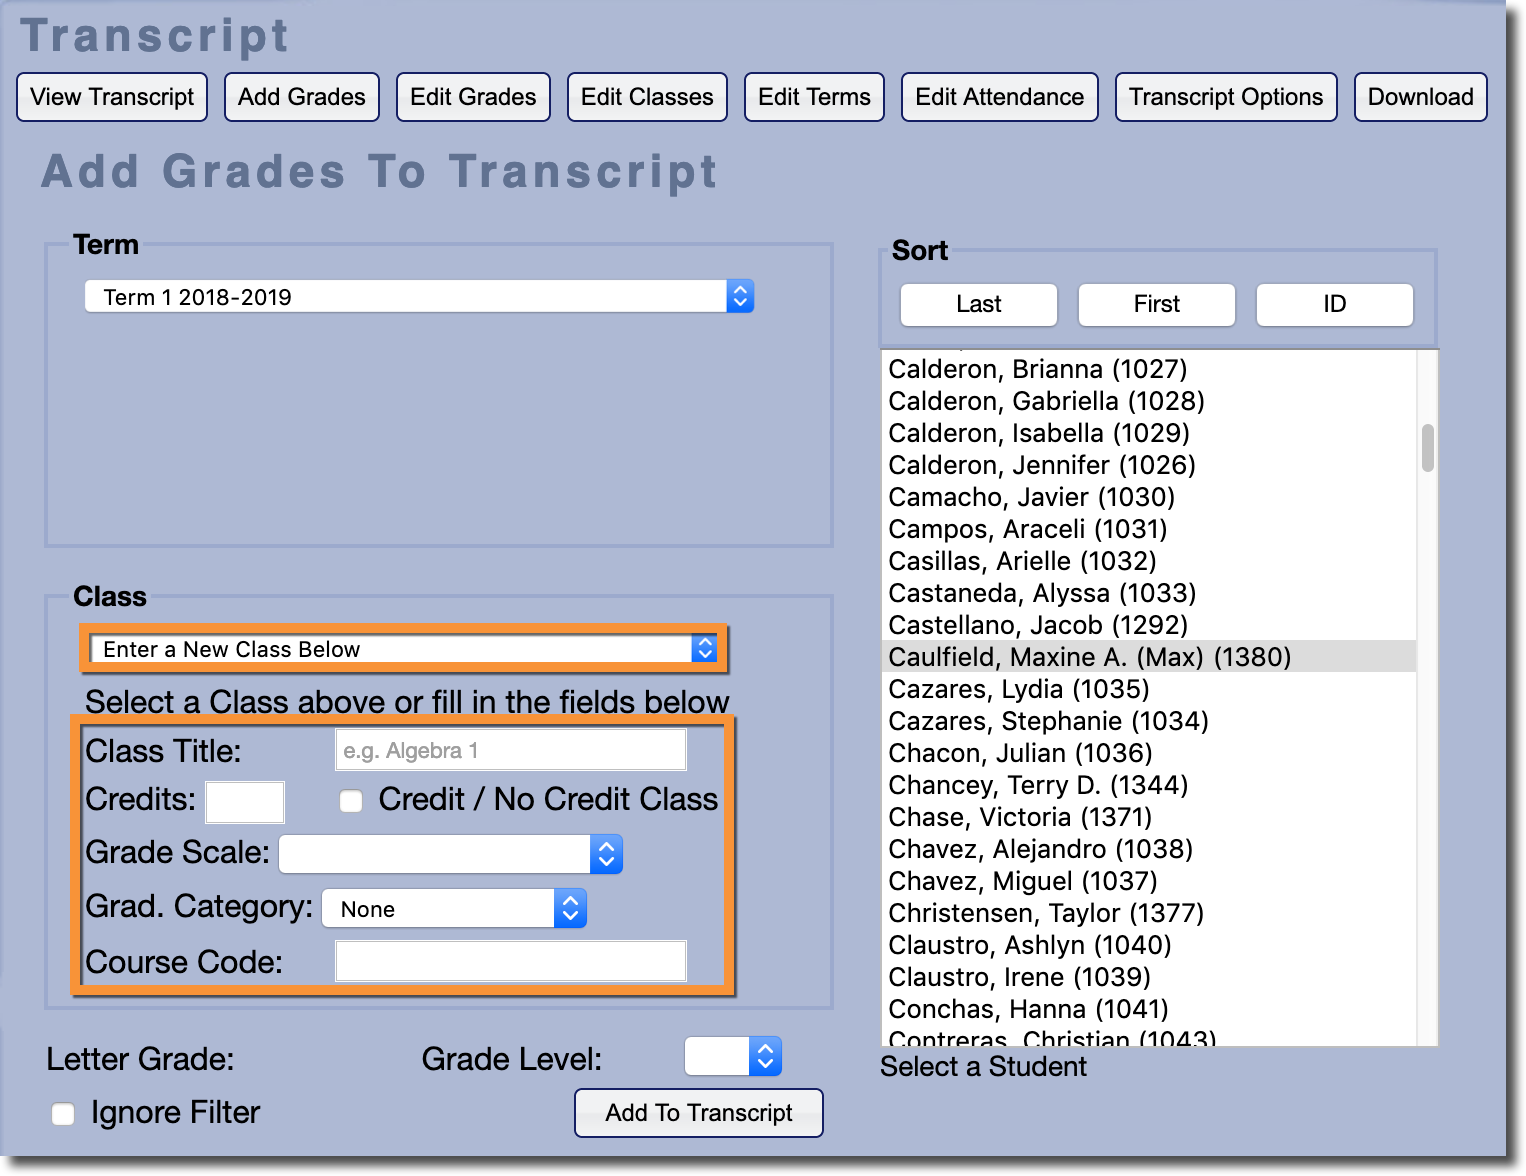Click the Class Title input field

click(x=510, y=750)
